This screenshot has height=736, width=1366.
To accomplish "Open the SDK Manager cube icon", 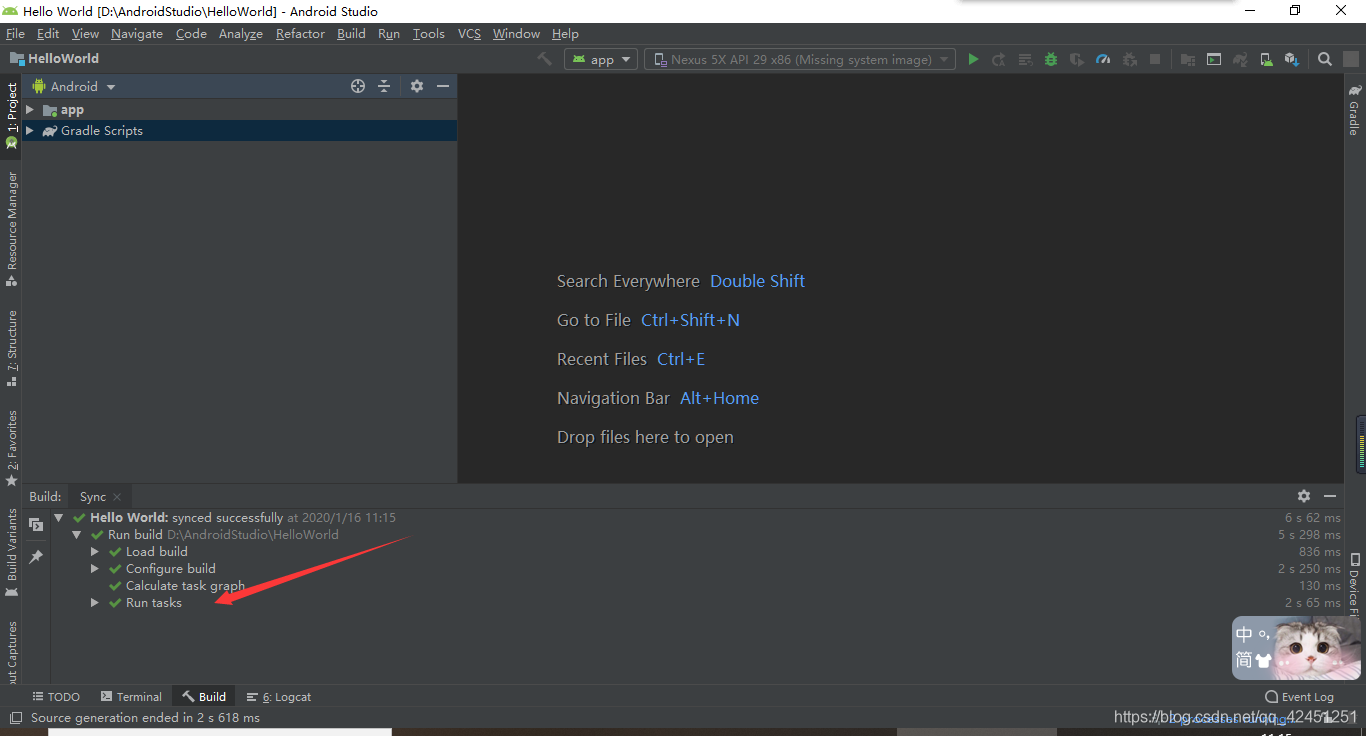I will coord(1292,59).
